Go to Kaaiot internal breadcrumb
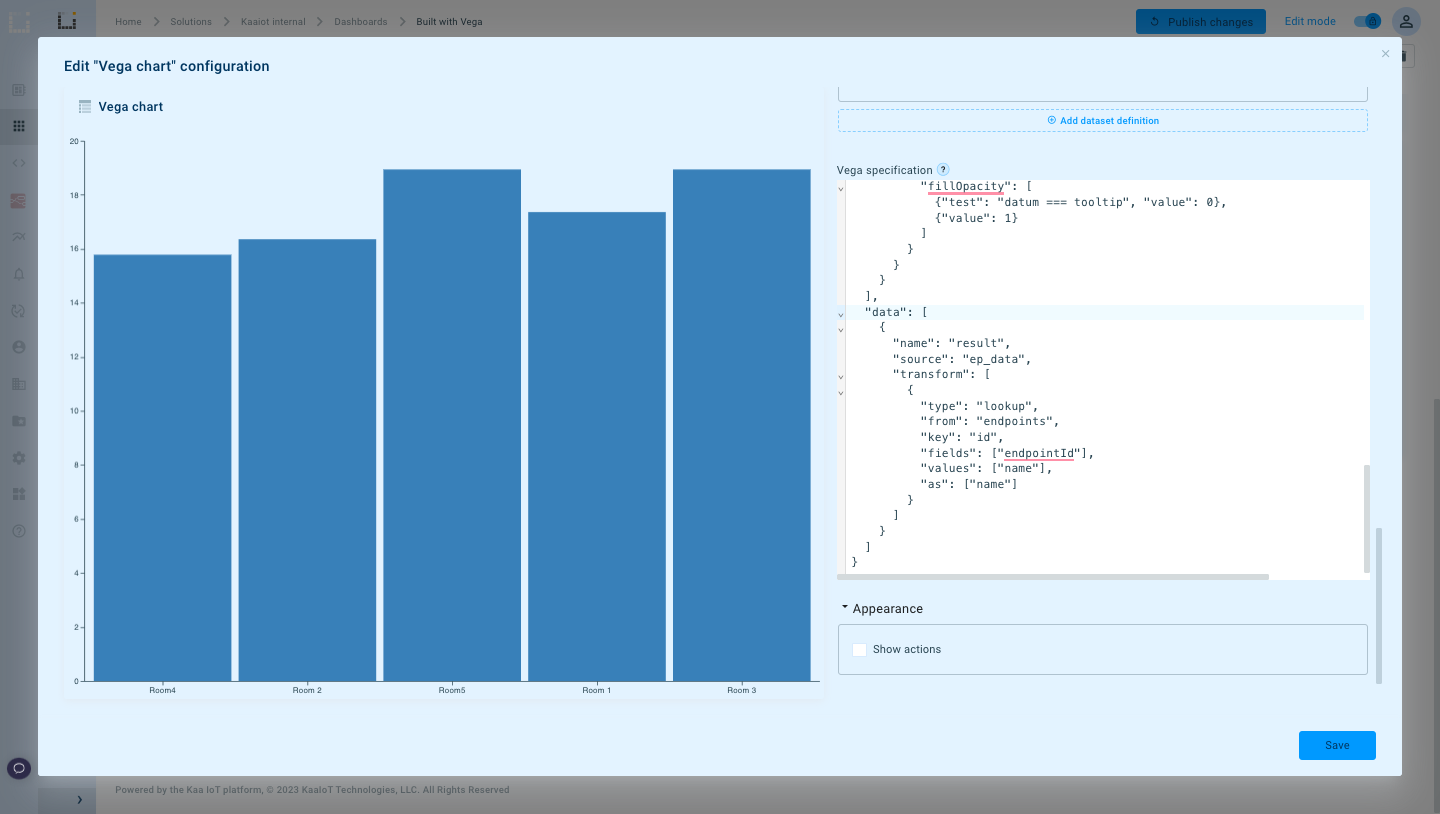 (x=273, y=21)
